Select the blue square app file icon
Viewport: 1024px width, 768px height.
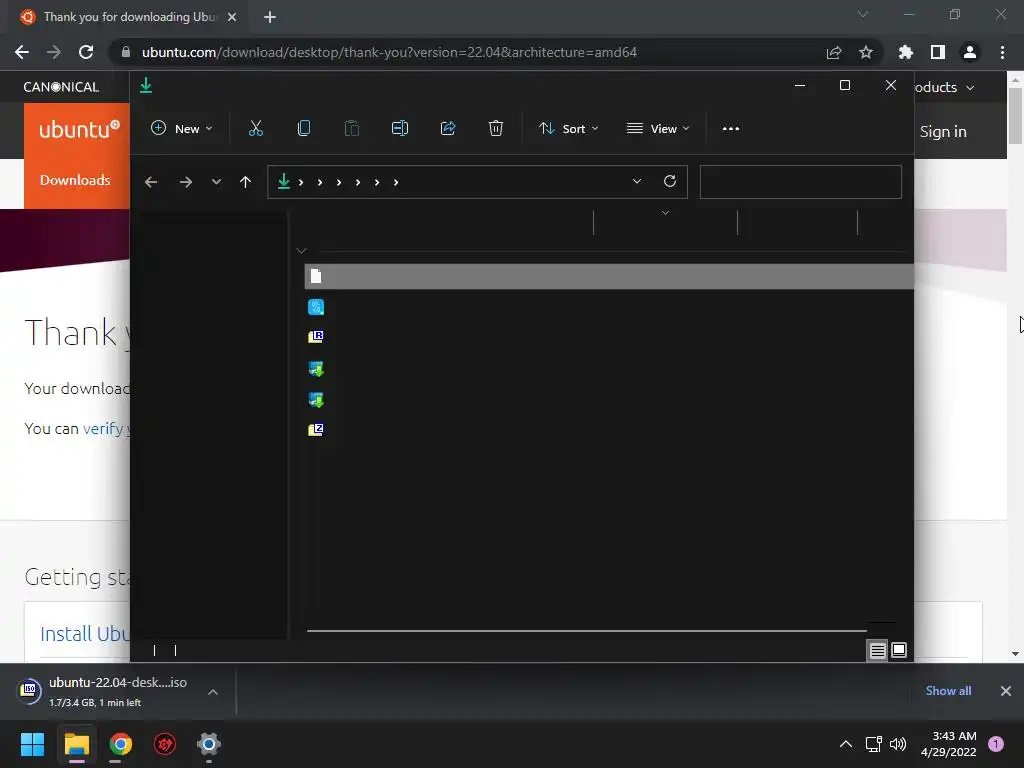point(316,307)
